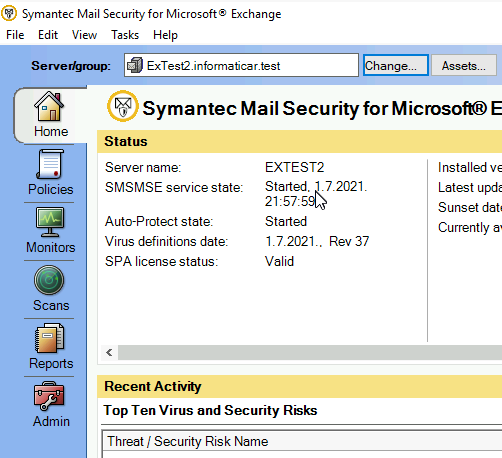The height and width of the screenshot is (458, 502).
Task: Open the Policies scroll icon
Action: (50, 164)
